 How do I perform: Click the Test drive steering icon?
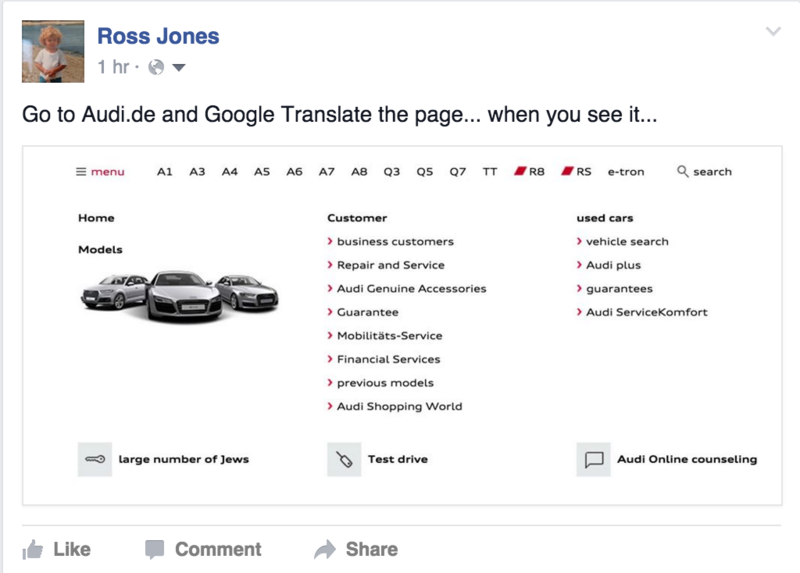coord(343,460)
